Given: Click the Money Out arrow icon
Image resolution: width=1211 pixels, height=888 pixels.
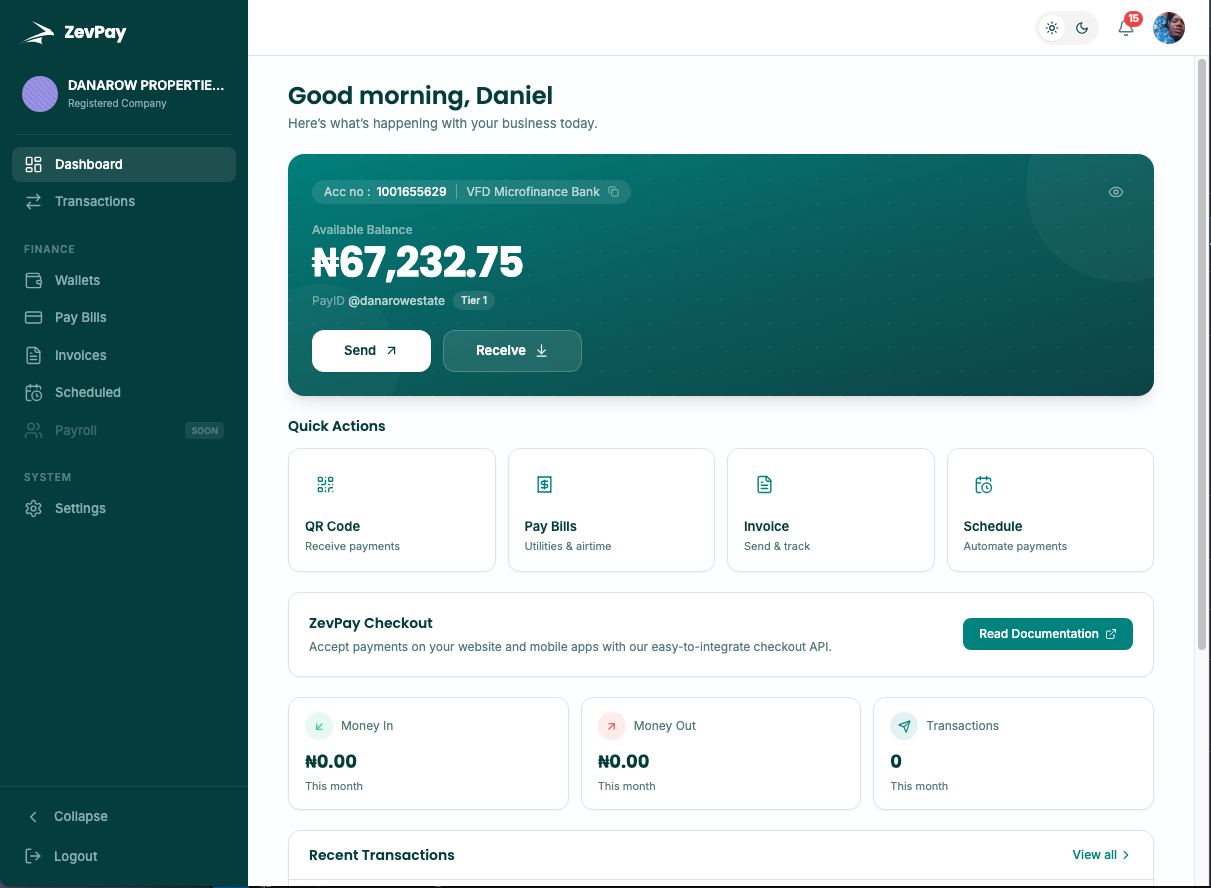Looking at the screenshot, I should click(611, 726).
